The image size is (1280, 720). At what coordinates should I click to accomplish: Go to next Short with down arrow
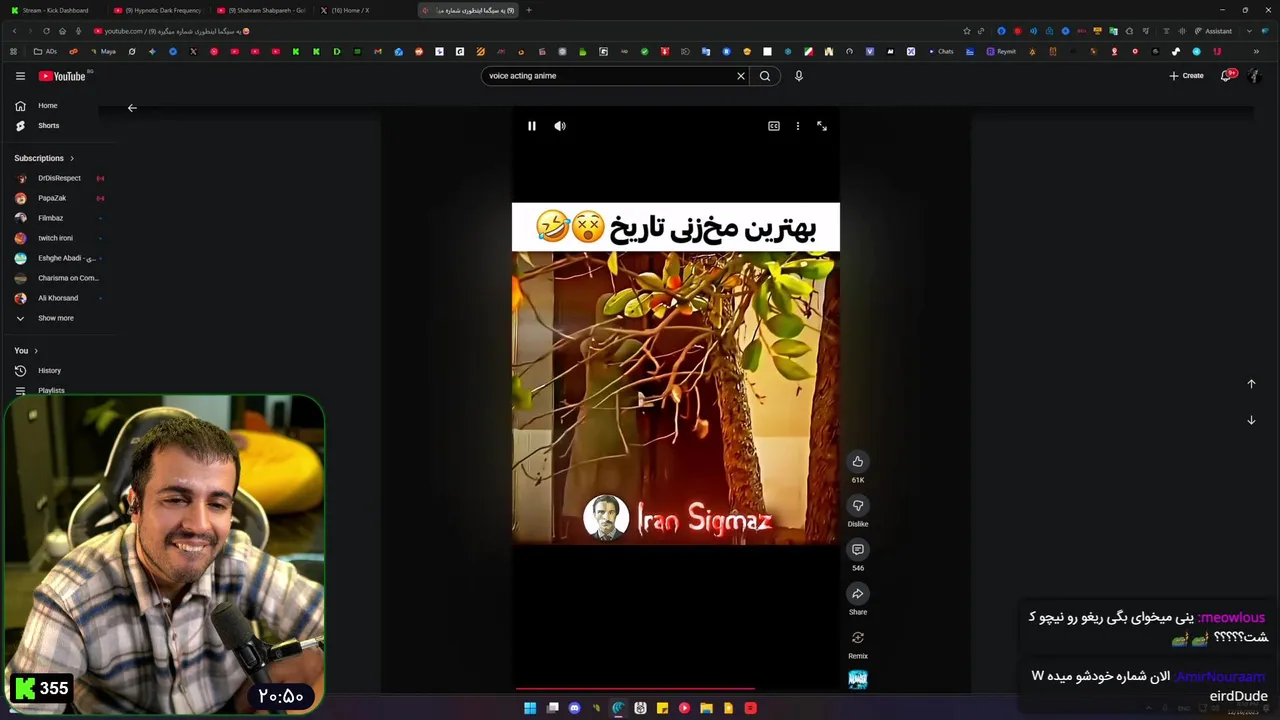(1251, 420)
